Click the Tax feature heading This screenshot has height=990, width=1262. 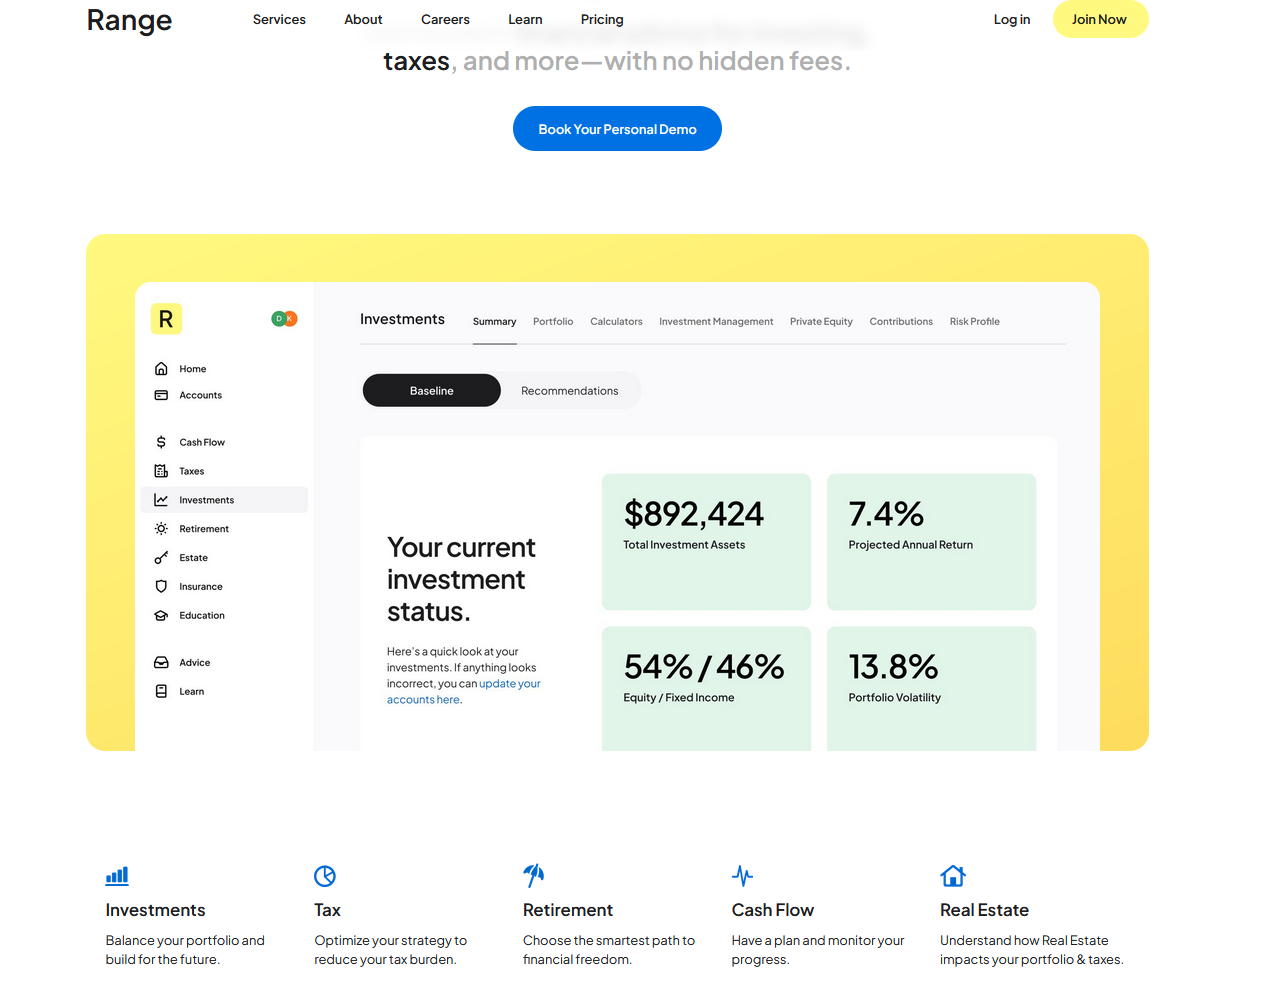pyautogui.click(x=327, y=910)
